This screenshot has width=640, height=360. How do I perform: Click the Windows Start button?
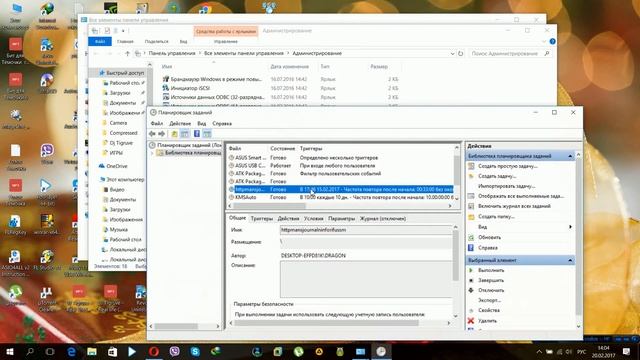[x=10, y=351]
